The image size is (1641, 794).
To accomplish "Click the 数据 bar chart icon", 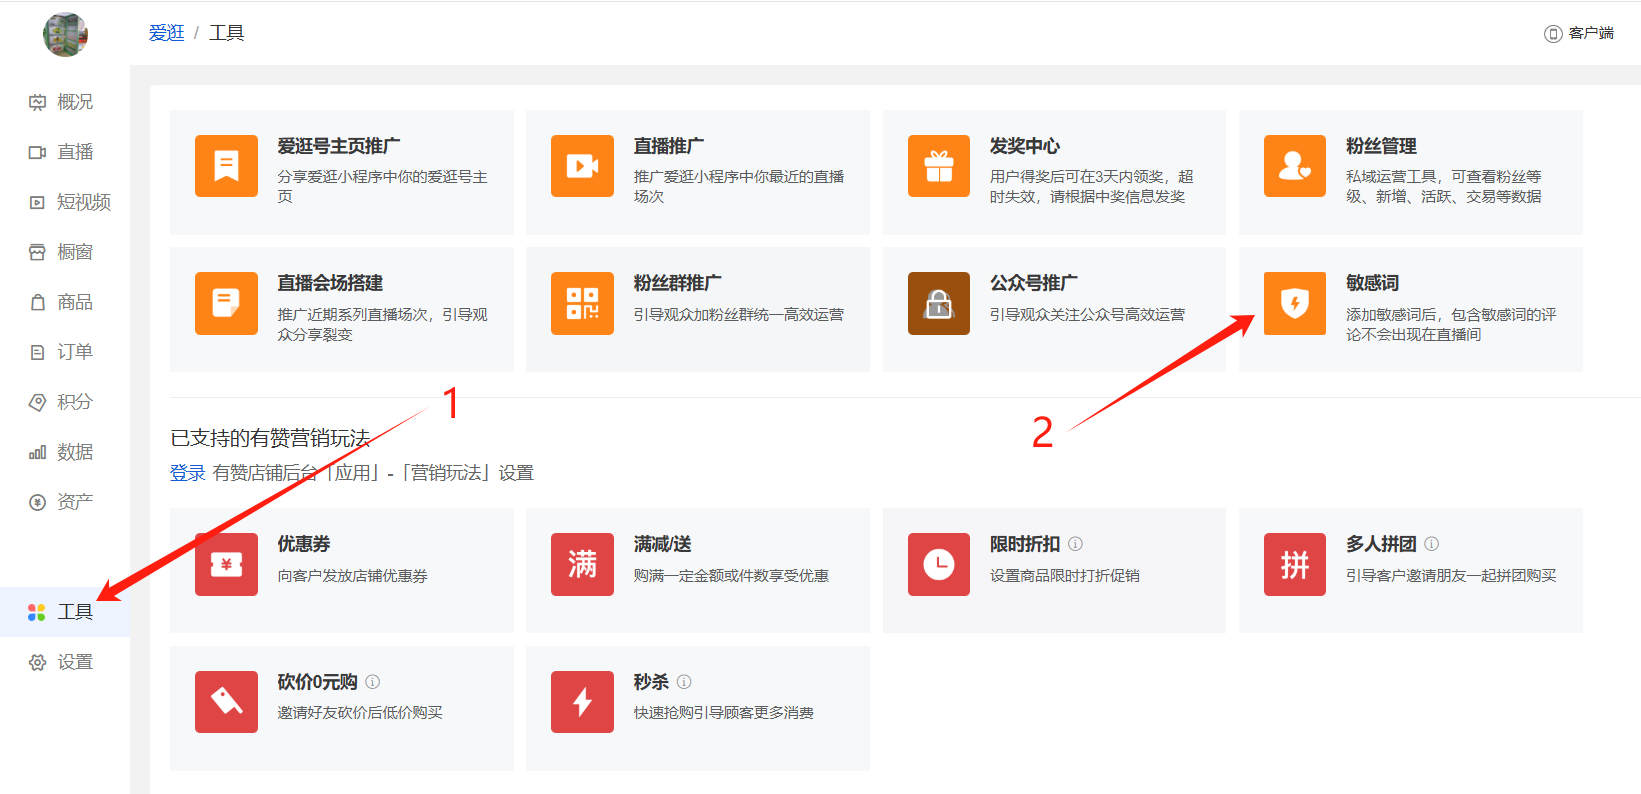I will click(37, 452).
